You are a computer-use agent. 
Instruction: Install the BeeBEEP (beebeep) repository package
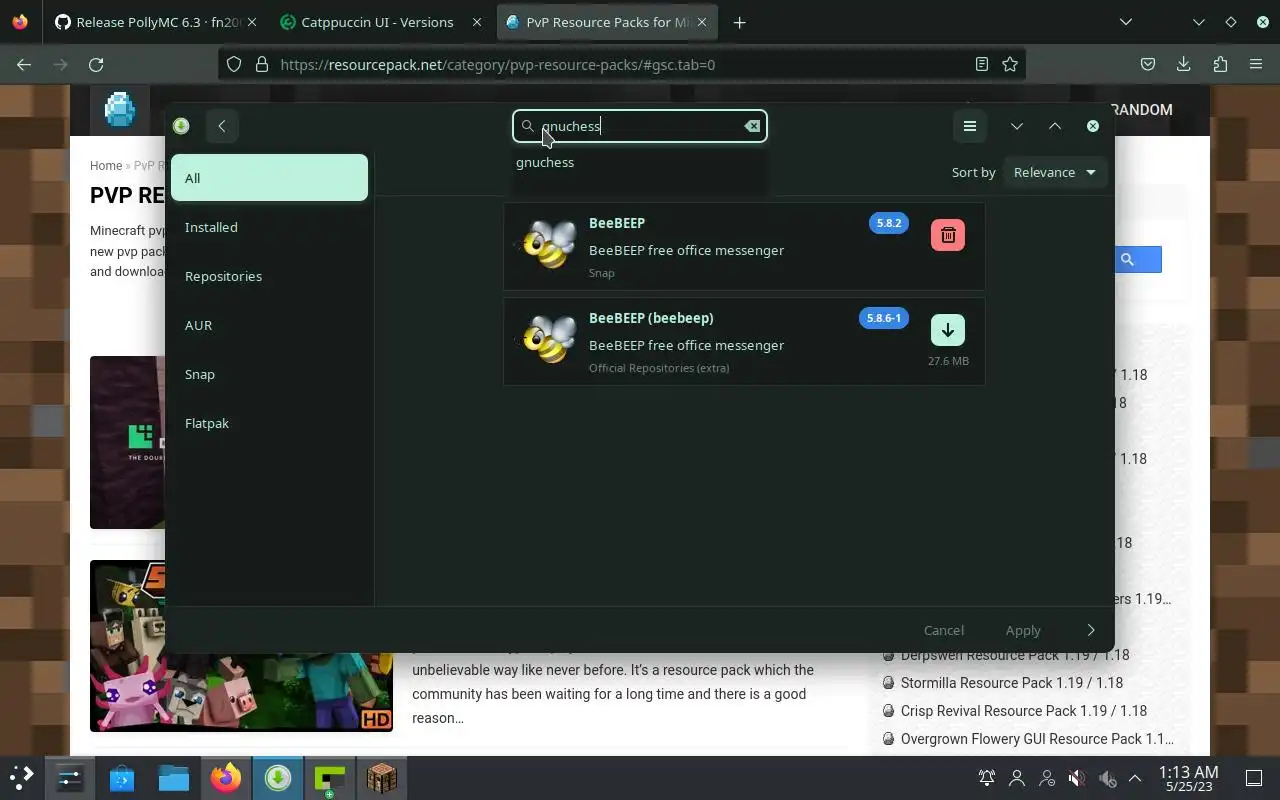point(947,330)
